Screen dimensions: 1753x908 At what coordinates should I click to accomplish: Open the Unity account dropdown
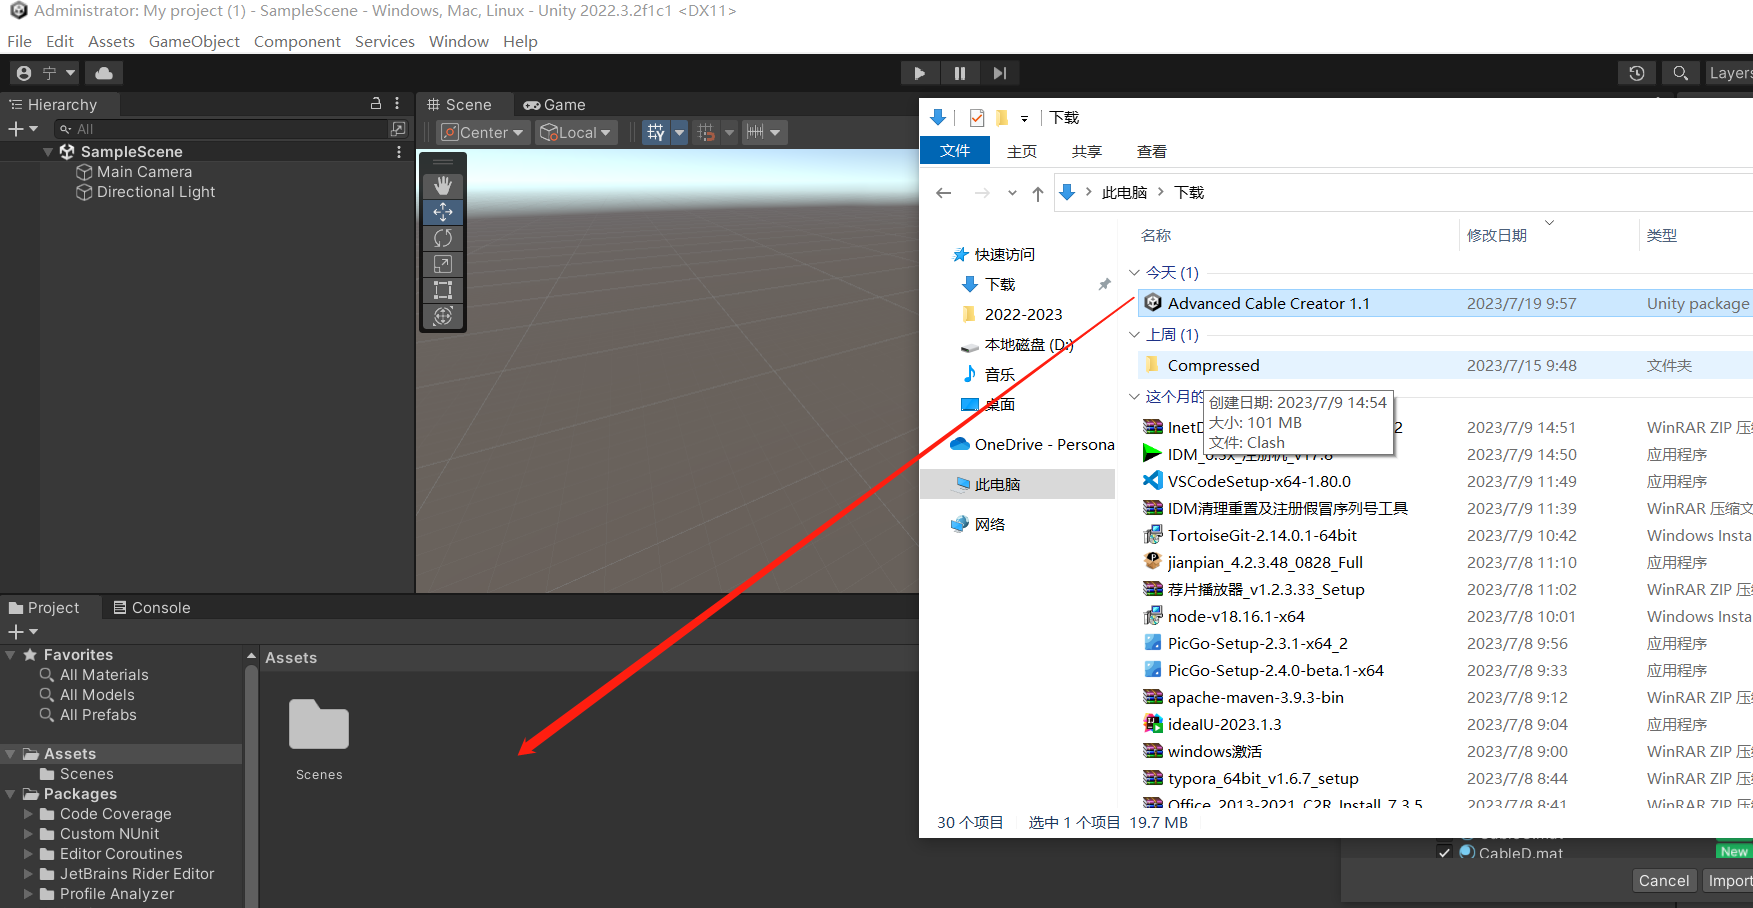point(46,73)
